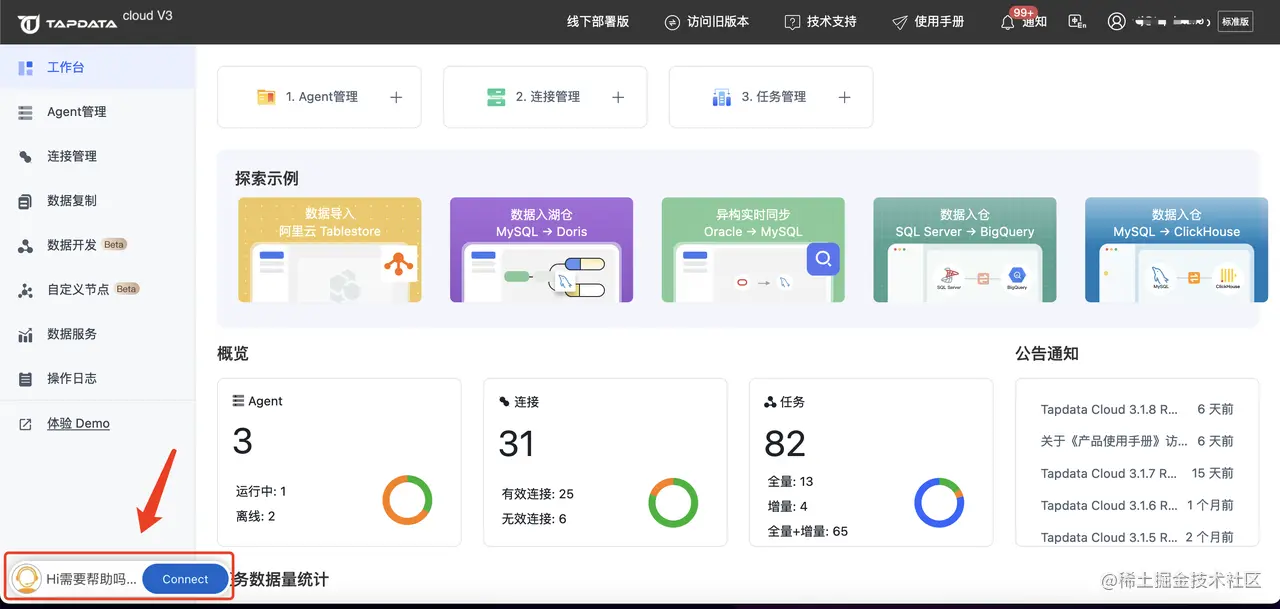Click the 标准版 plan badge

[1235, 21]
